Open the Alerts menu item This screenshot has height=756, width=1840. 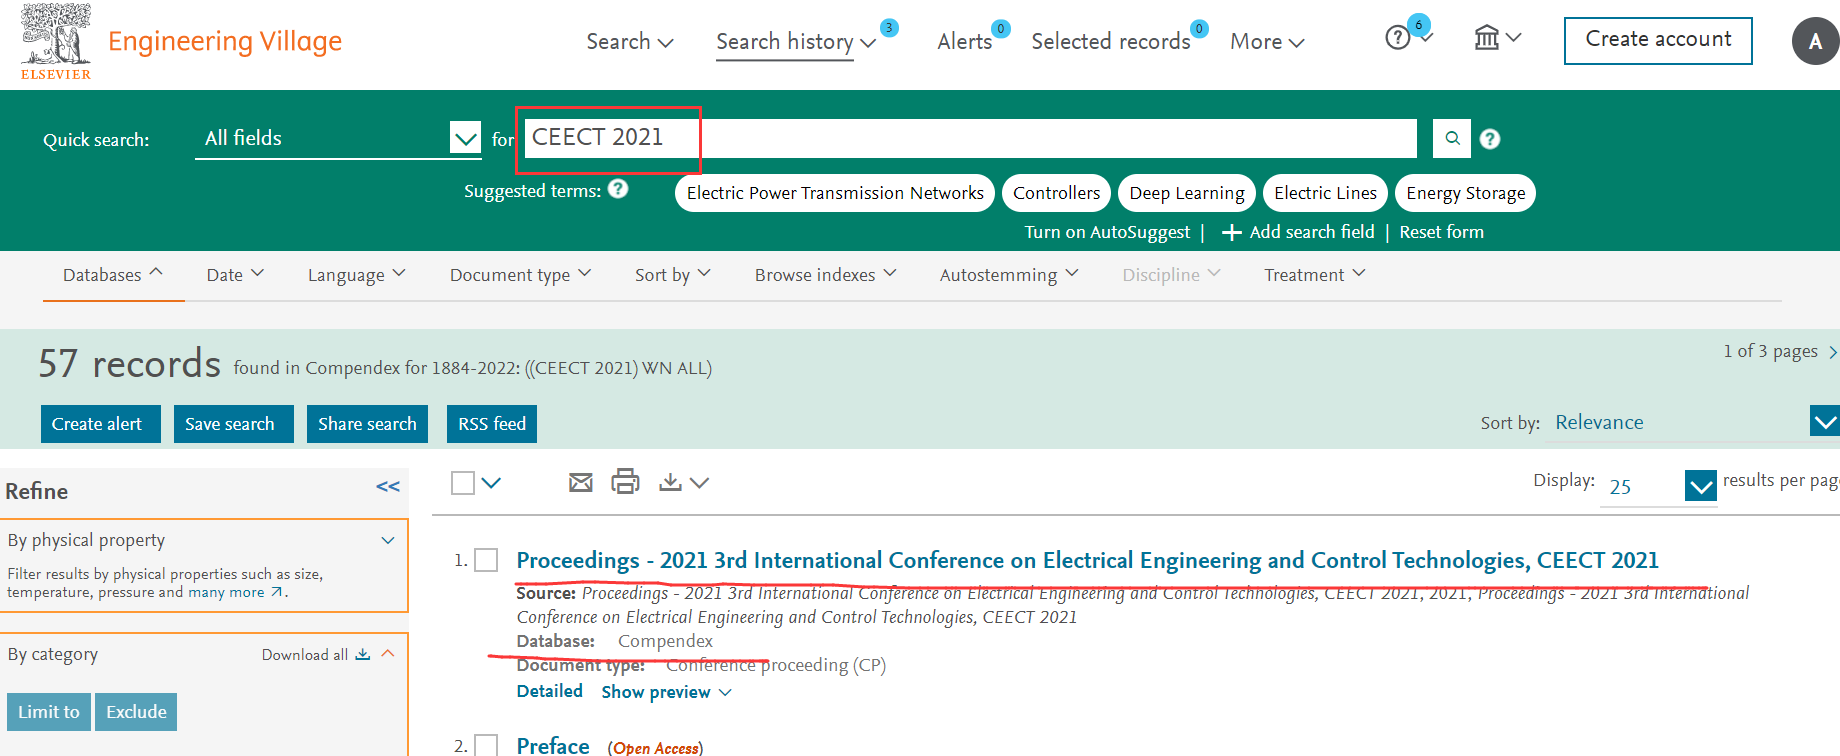pyautogui.click(x=965, y=41)
